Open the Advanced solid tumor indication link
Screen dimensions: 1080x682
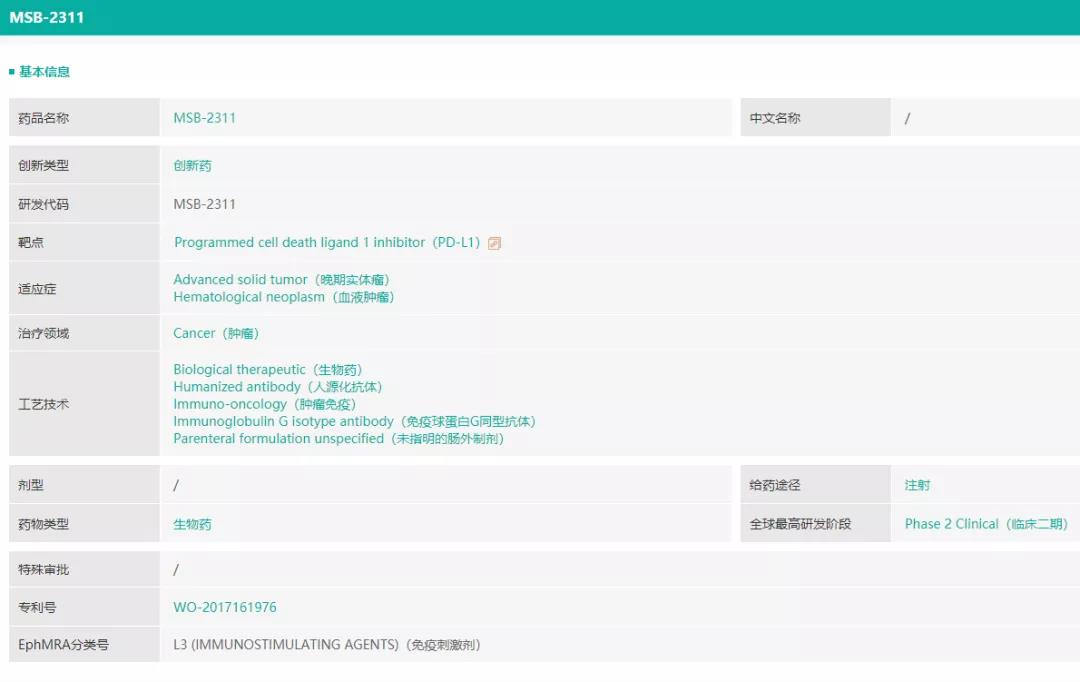click(282, 280)
